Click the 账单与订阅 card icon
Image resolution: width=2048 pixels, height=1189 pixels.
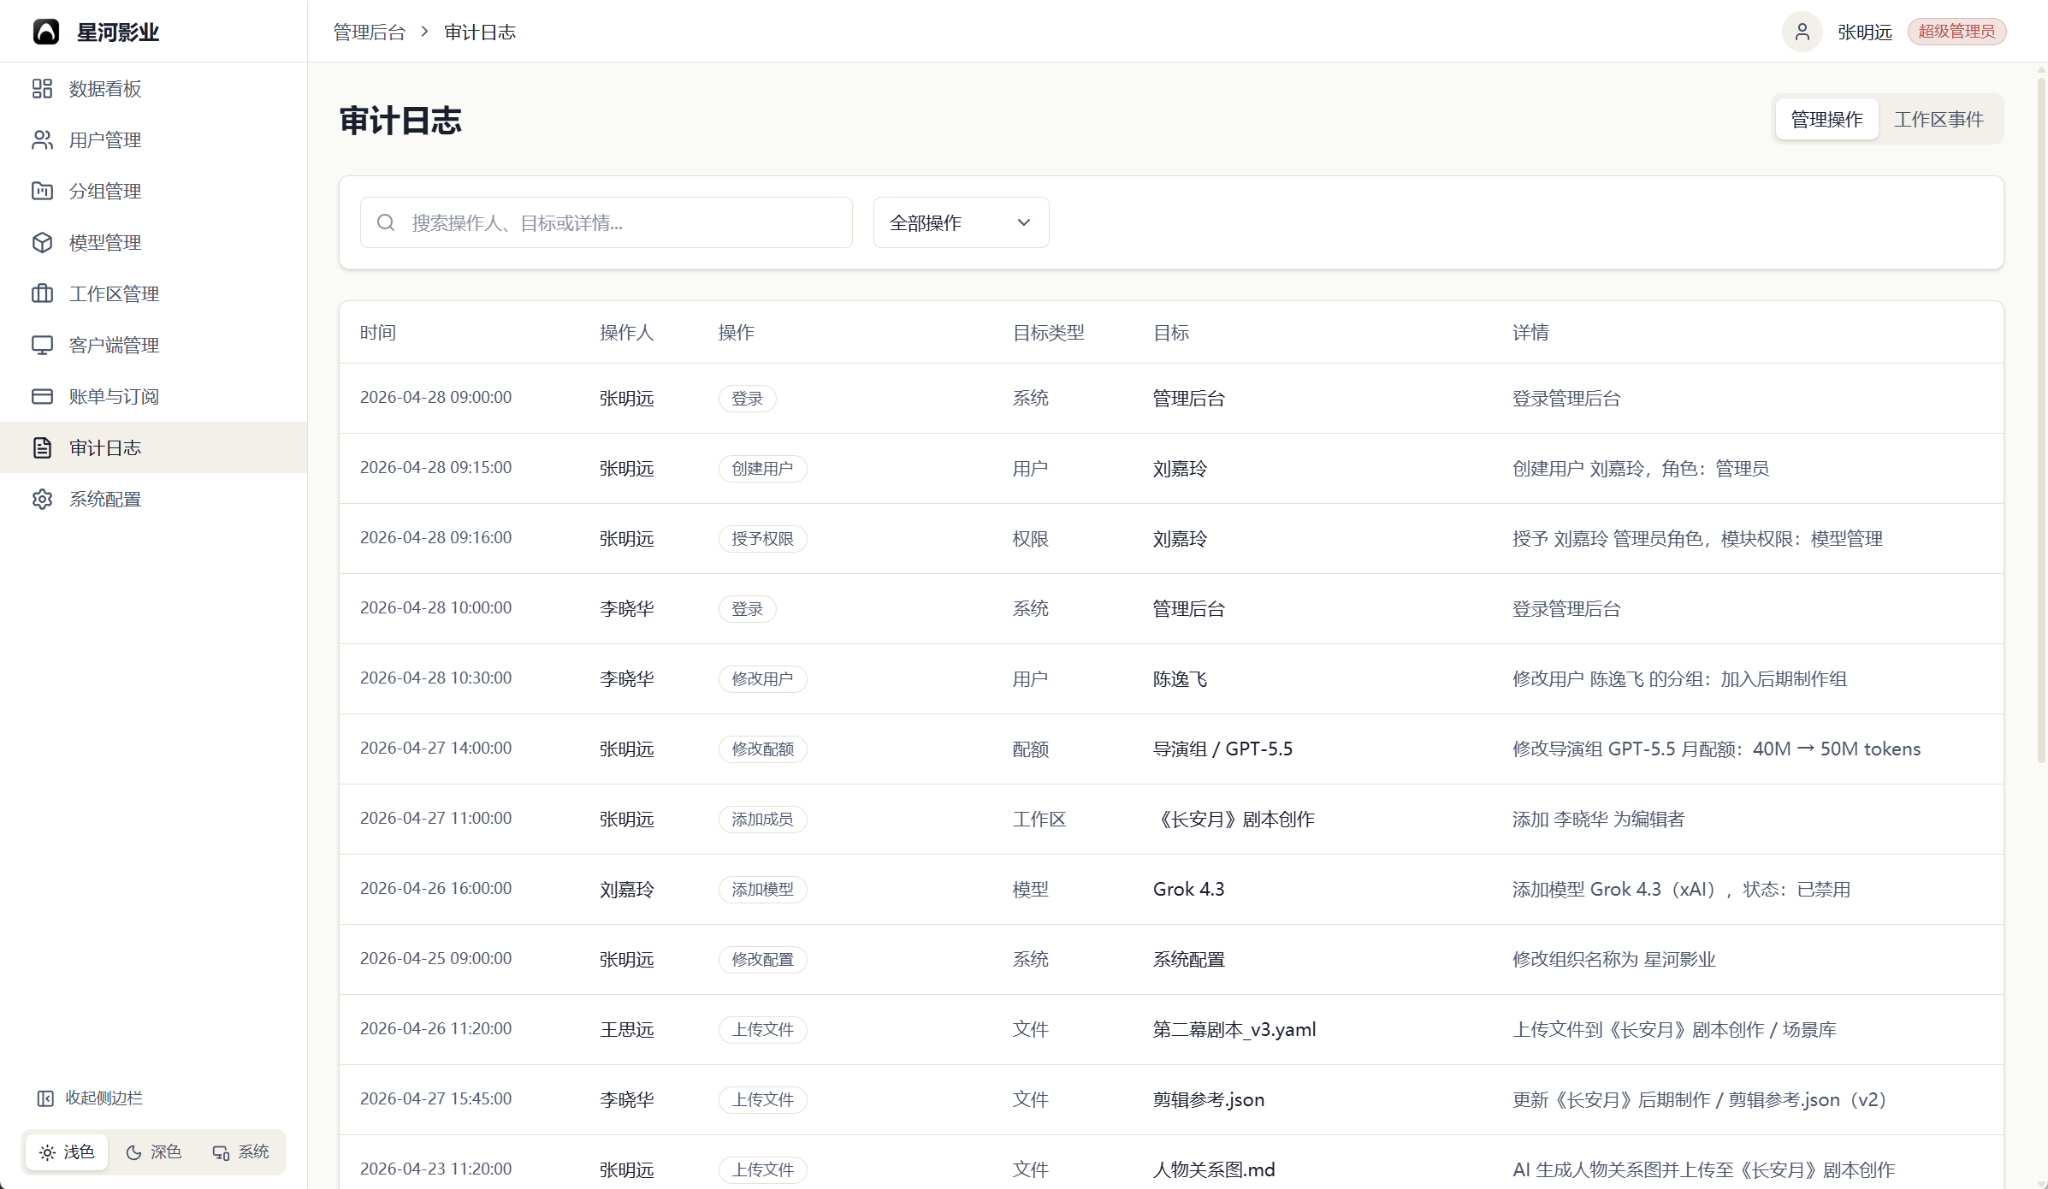coord(42,397)
